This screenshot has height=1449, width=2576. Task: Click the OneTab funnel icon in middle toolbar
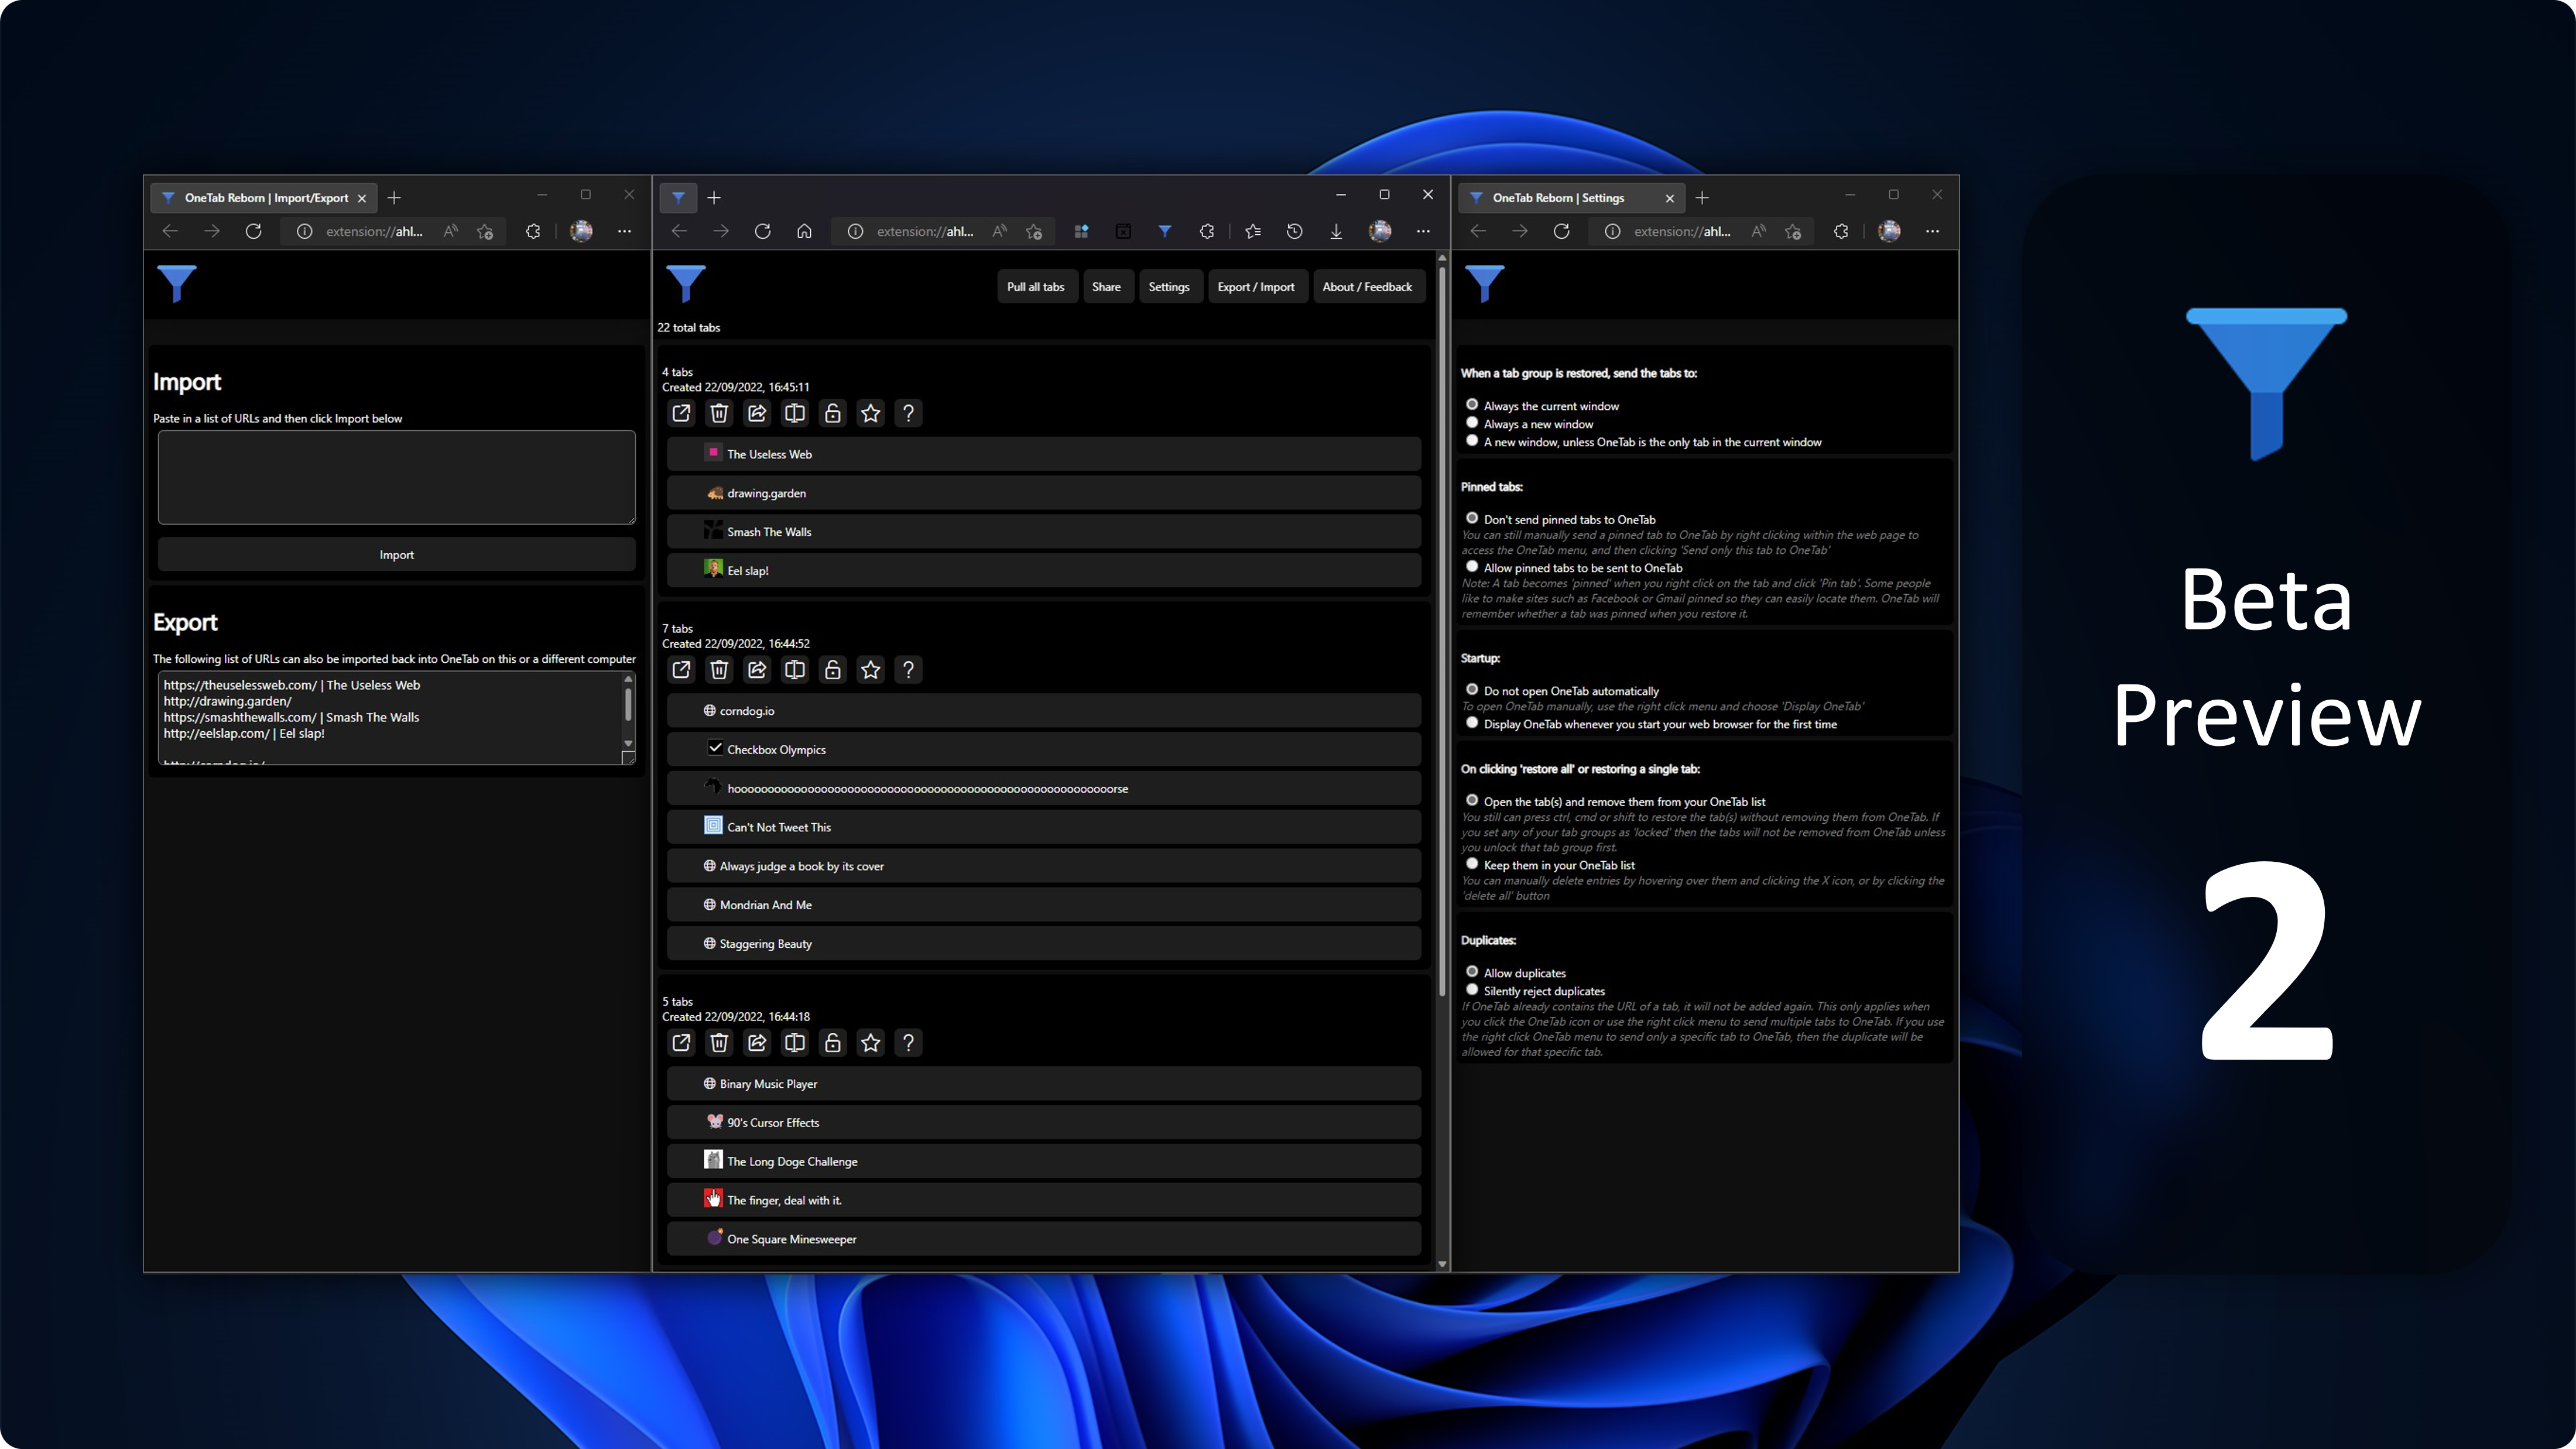(1165, 231)
